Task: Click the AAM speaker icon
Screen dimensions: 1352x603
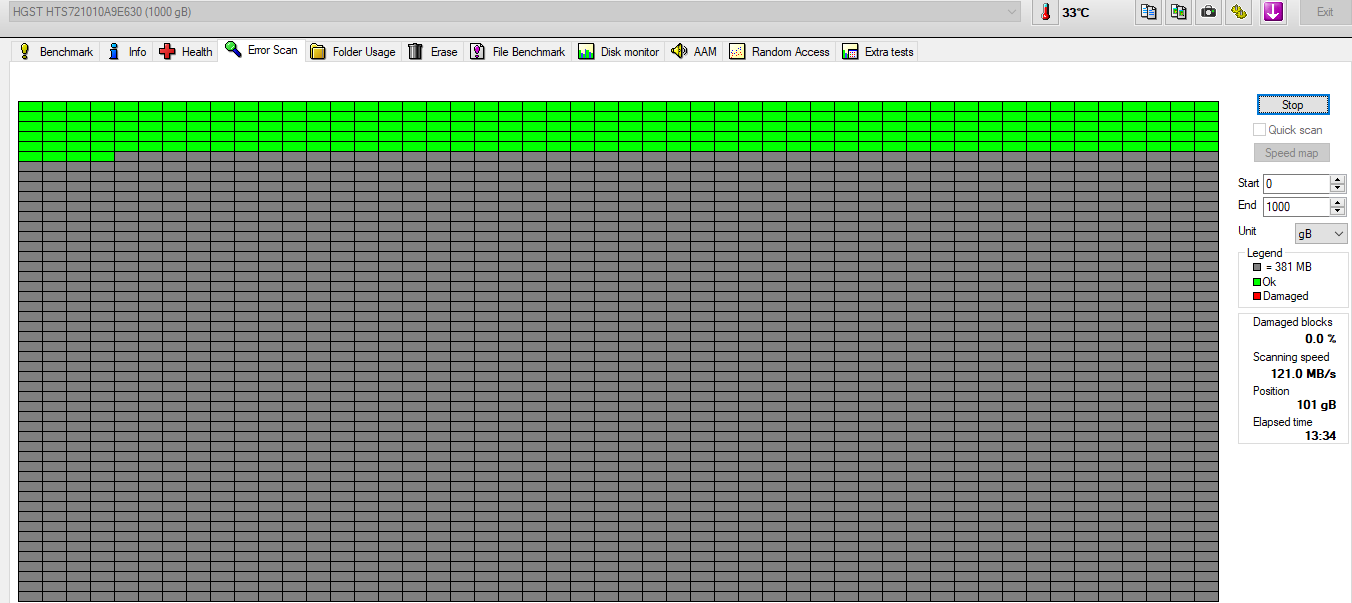Action: click(679, 51)
